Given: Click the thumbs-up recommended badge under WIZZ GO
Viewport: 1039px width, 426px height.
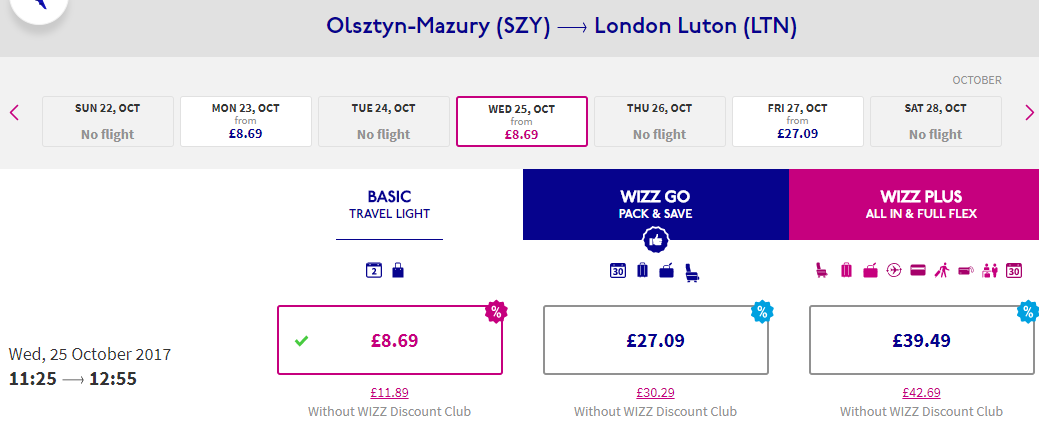Looking at the screenshot, I should click(656, 240).
